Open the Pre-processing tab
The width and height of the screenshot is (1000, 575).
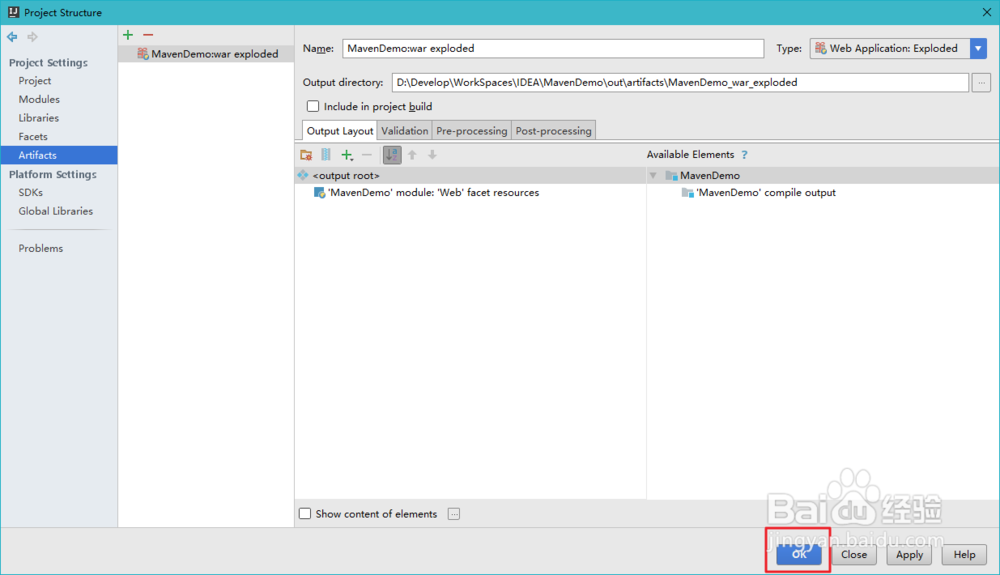(471, 131)
